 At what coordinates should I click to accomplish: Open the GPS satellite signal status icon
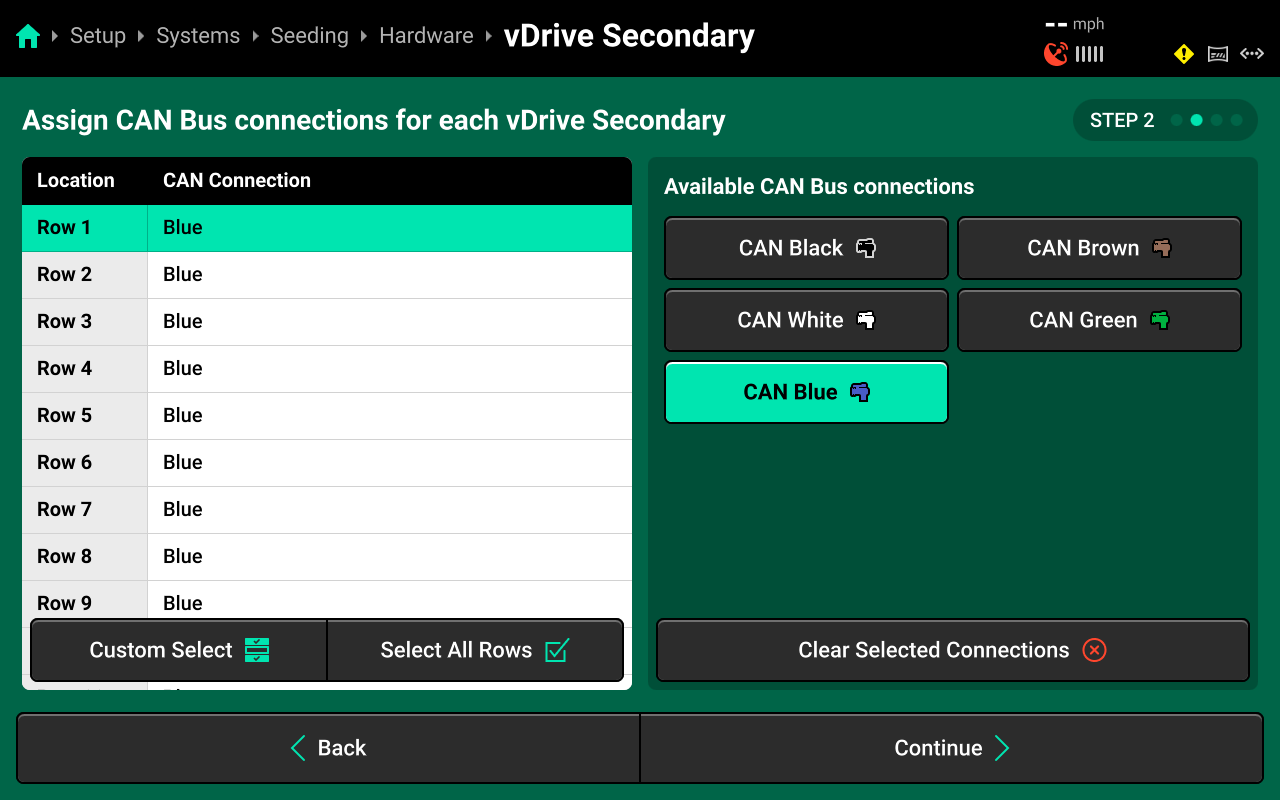tap(1056, 54)
